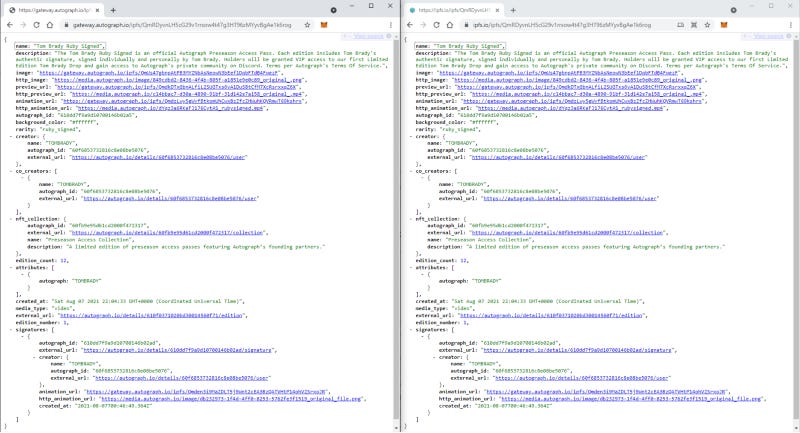Click the gateway.autograph.io address bar URL
The width and height of the screenshot is (800, 433).
pyautogui.click(x=182, y=24)
